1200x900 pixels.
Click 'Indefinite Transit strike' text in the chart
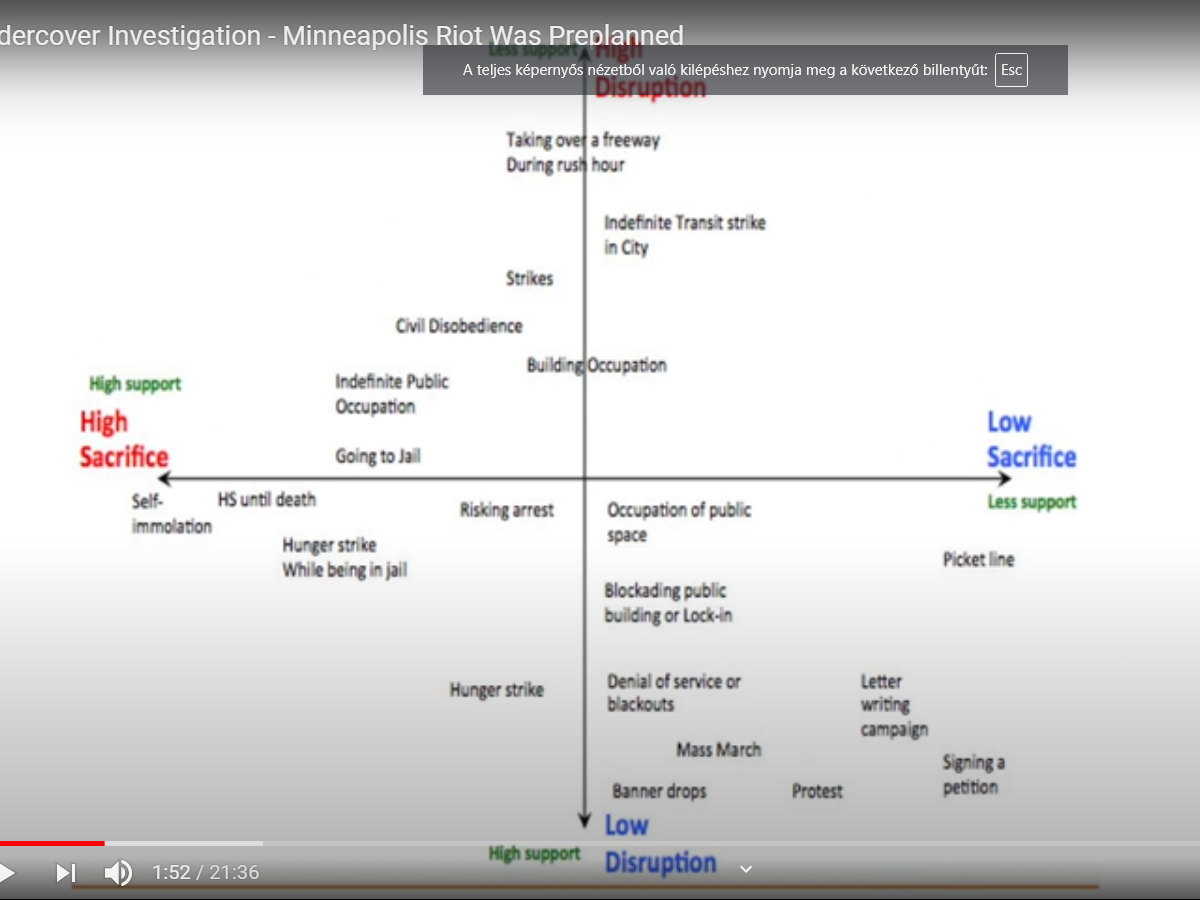[x=684, y=223]
